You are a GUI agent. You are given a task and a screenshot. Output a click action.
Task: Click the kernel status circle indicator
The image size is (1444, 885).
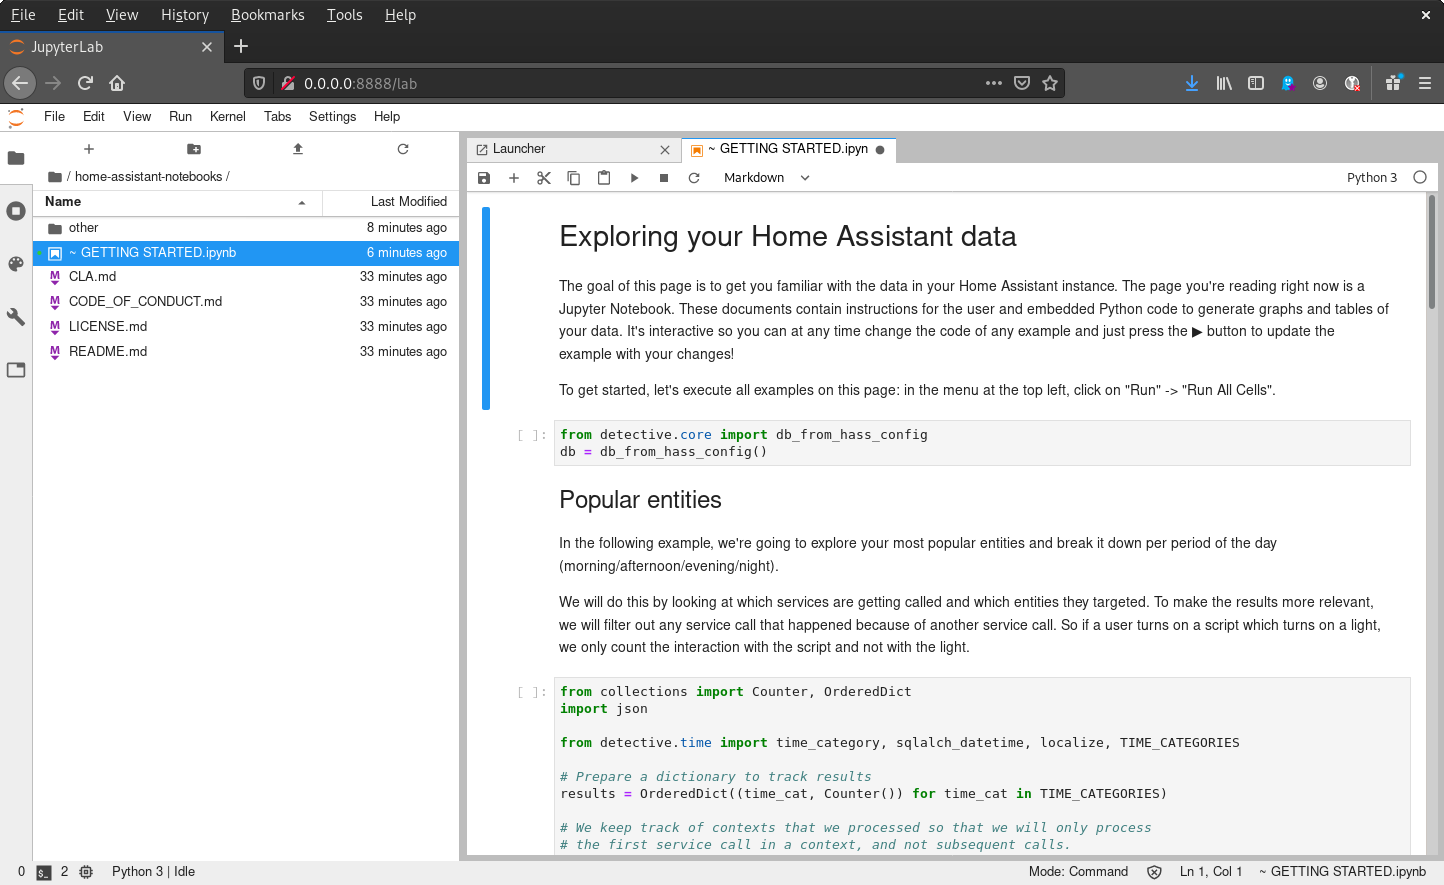tap(1420, 177)
